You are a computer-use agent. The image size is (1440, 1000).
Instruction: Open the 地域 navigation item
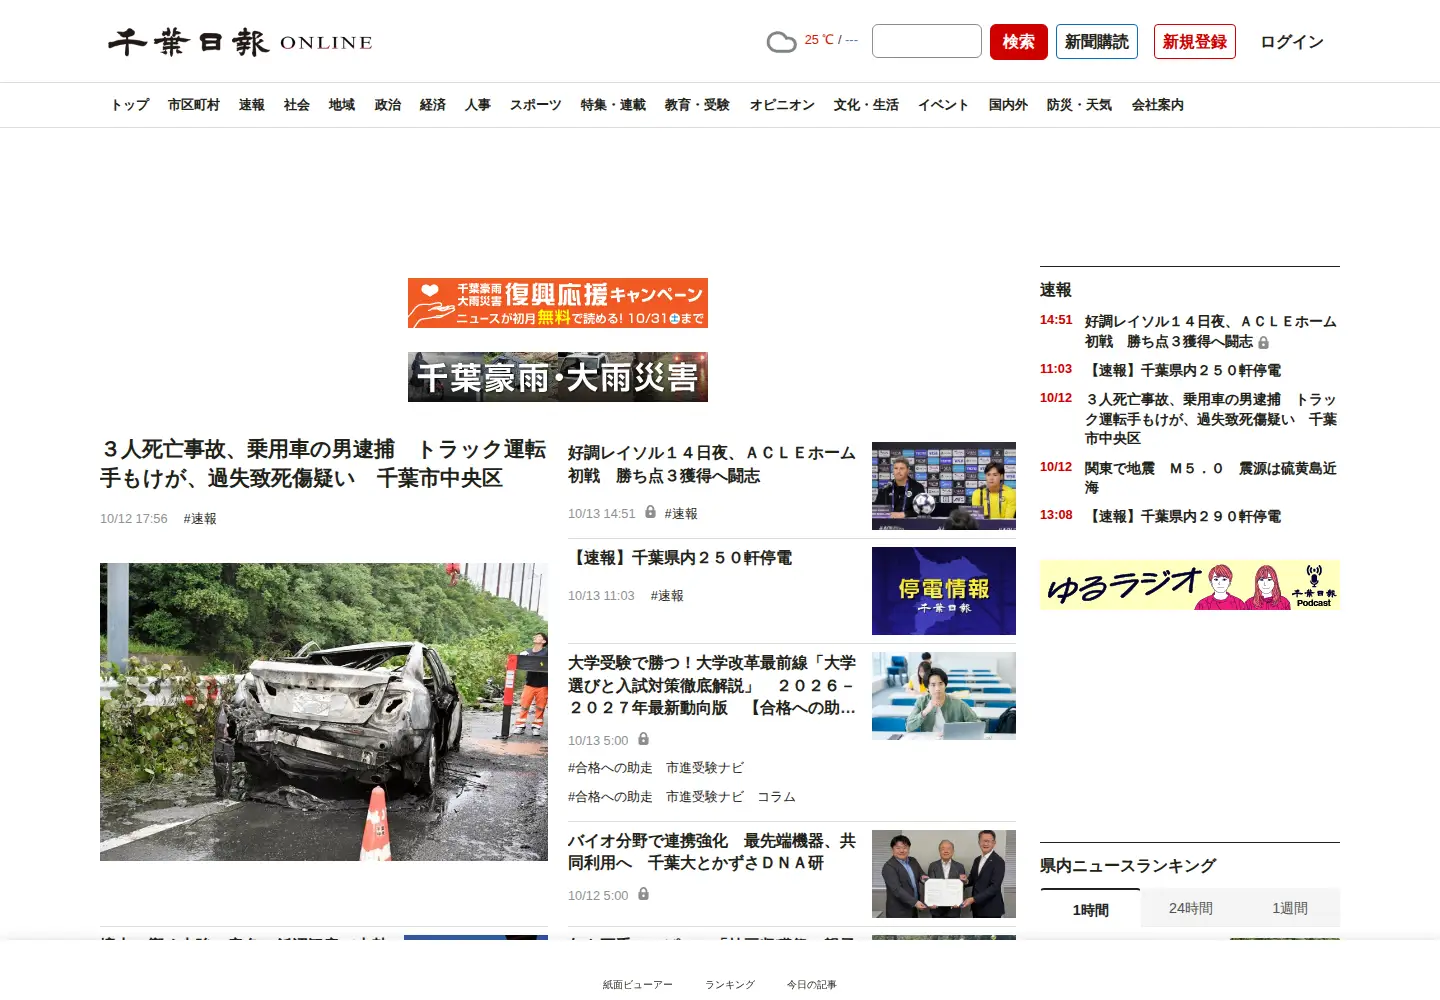[342, 105]
